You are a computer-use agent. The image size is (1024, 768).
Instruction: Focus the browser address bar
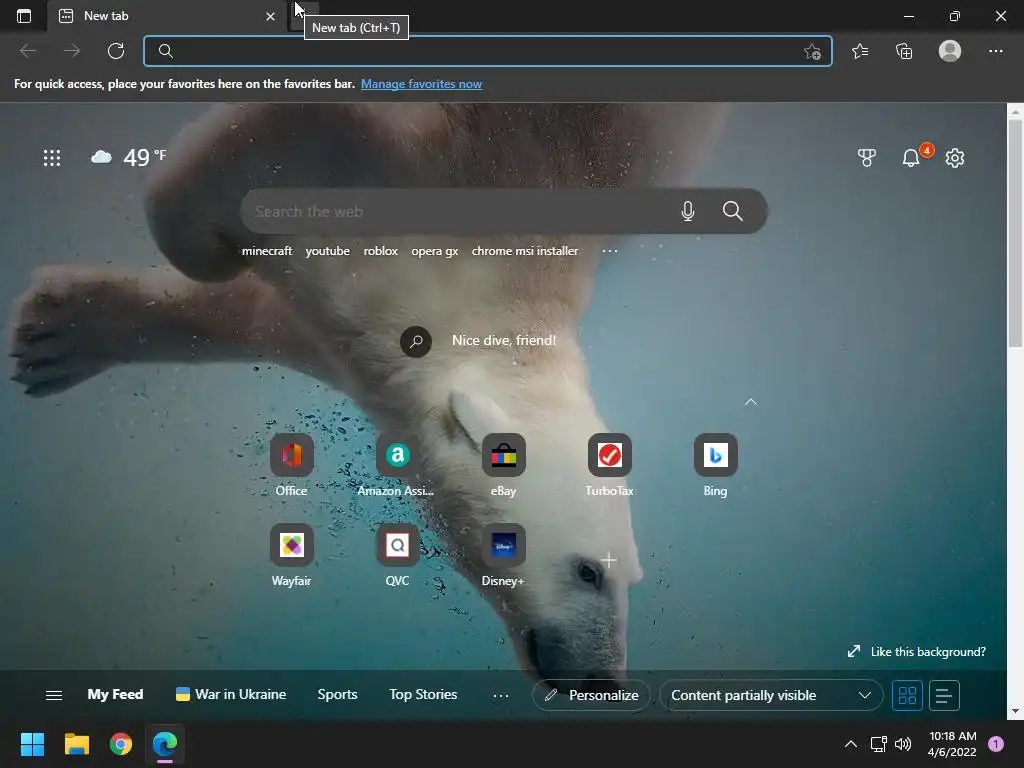tap(487, 51)
